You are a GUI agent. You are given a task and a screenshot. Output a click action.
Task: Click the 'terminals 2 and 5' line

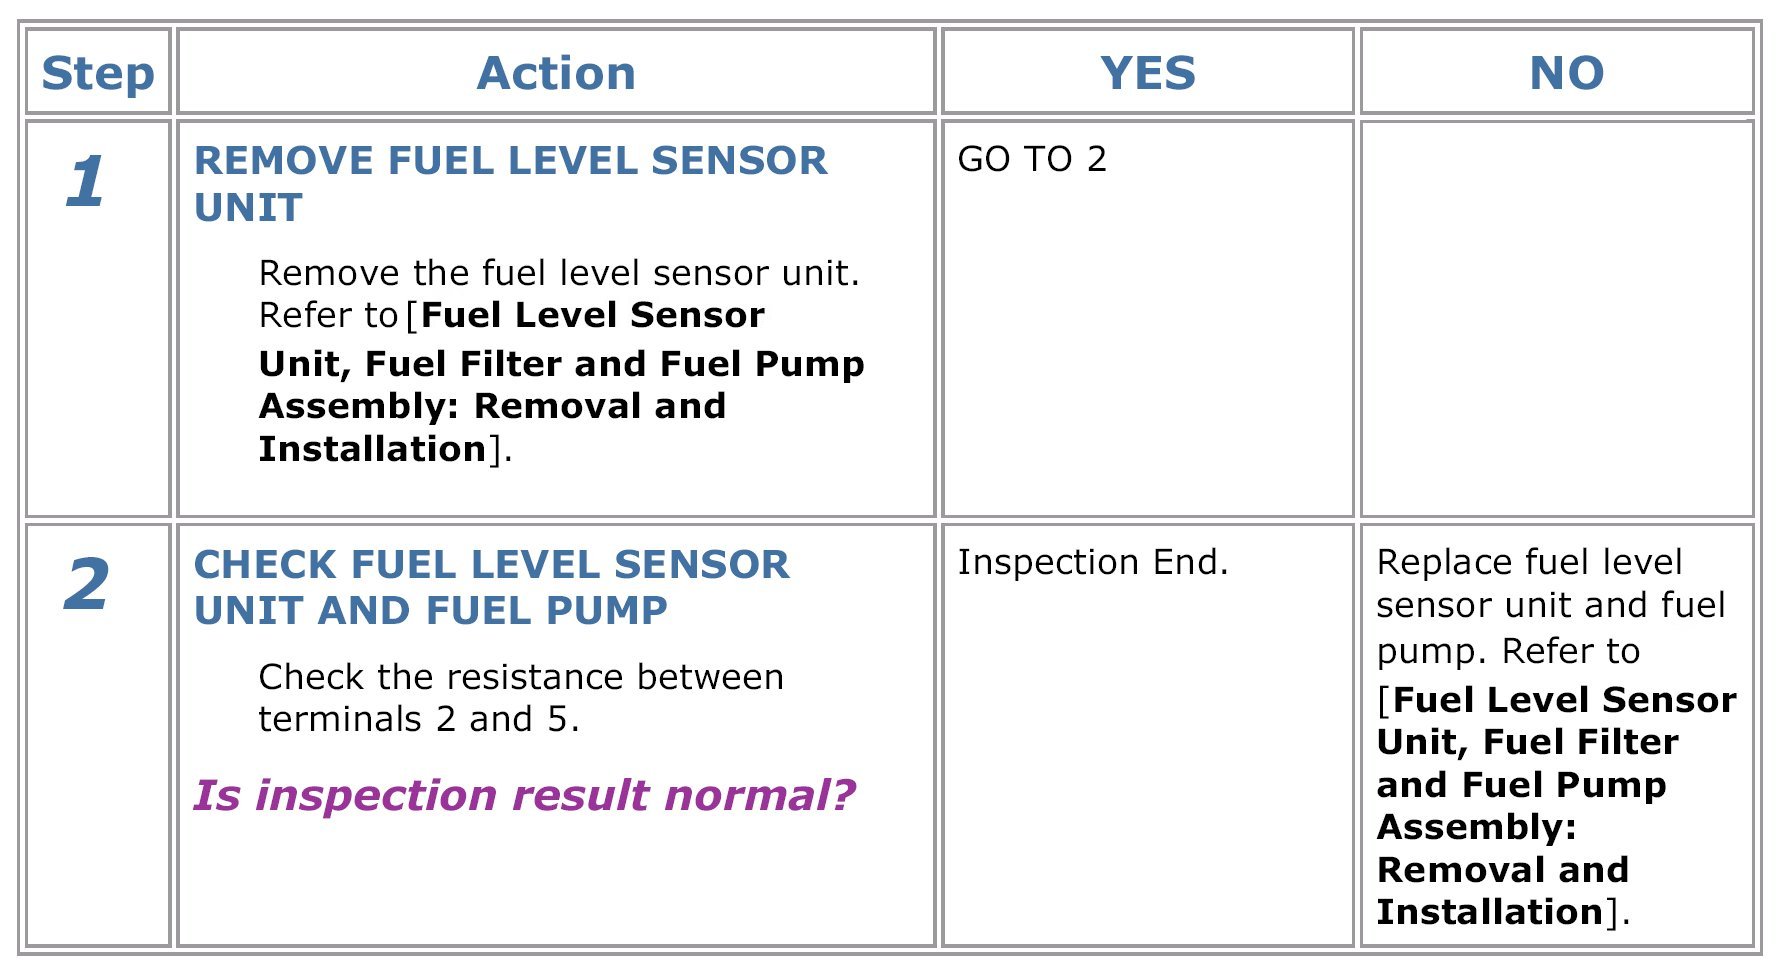(419, 719)
